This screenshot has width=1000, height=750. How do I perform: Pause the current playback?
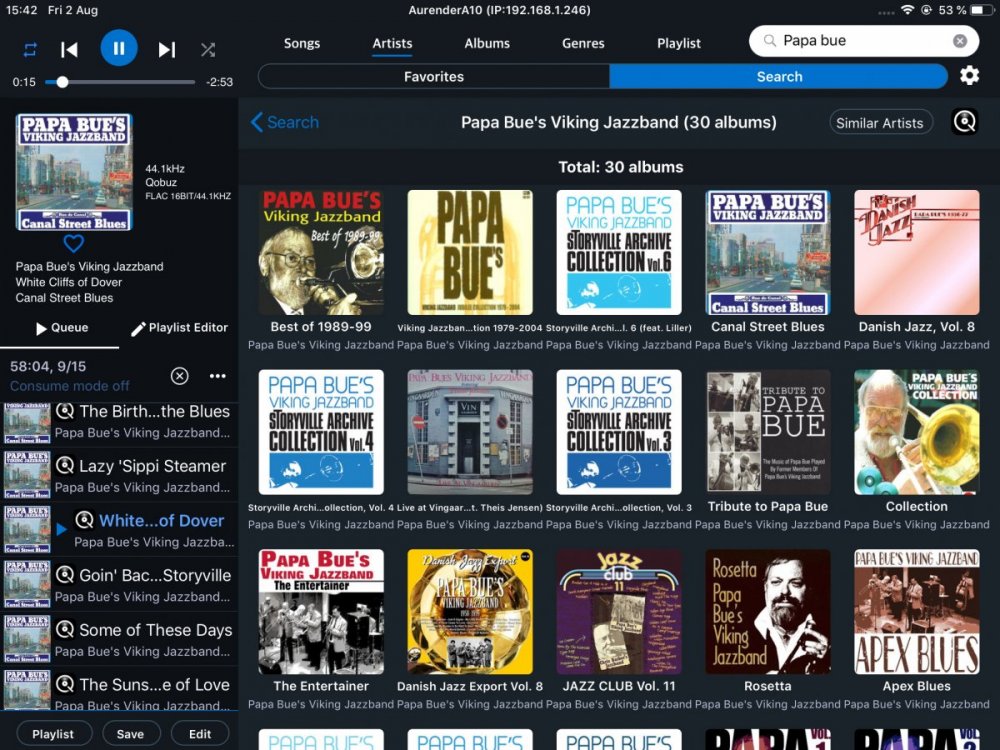(119, 48)
